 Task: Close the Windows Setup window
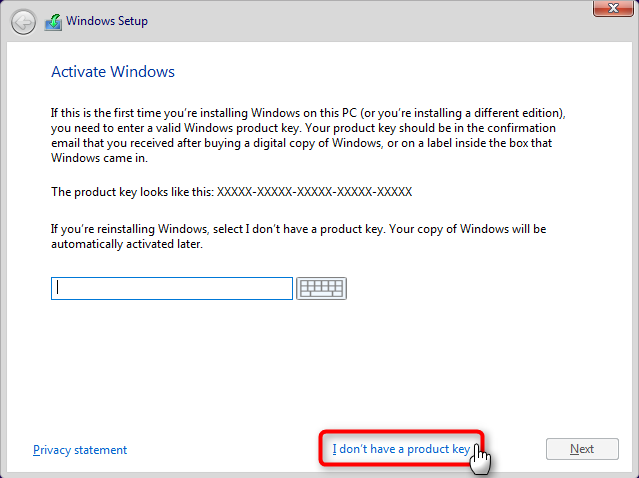(x=613, y=8)
